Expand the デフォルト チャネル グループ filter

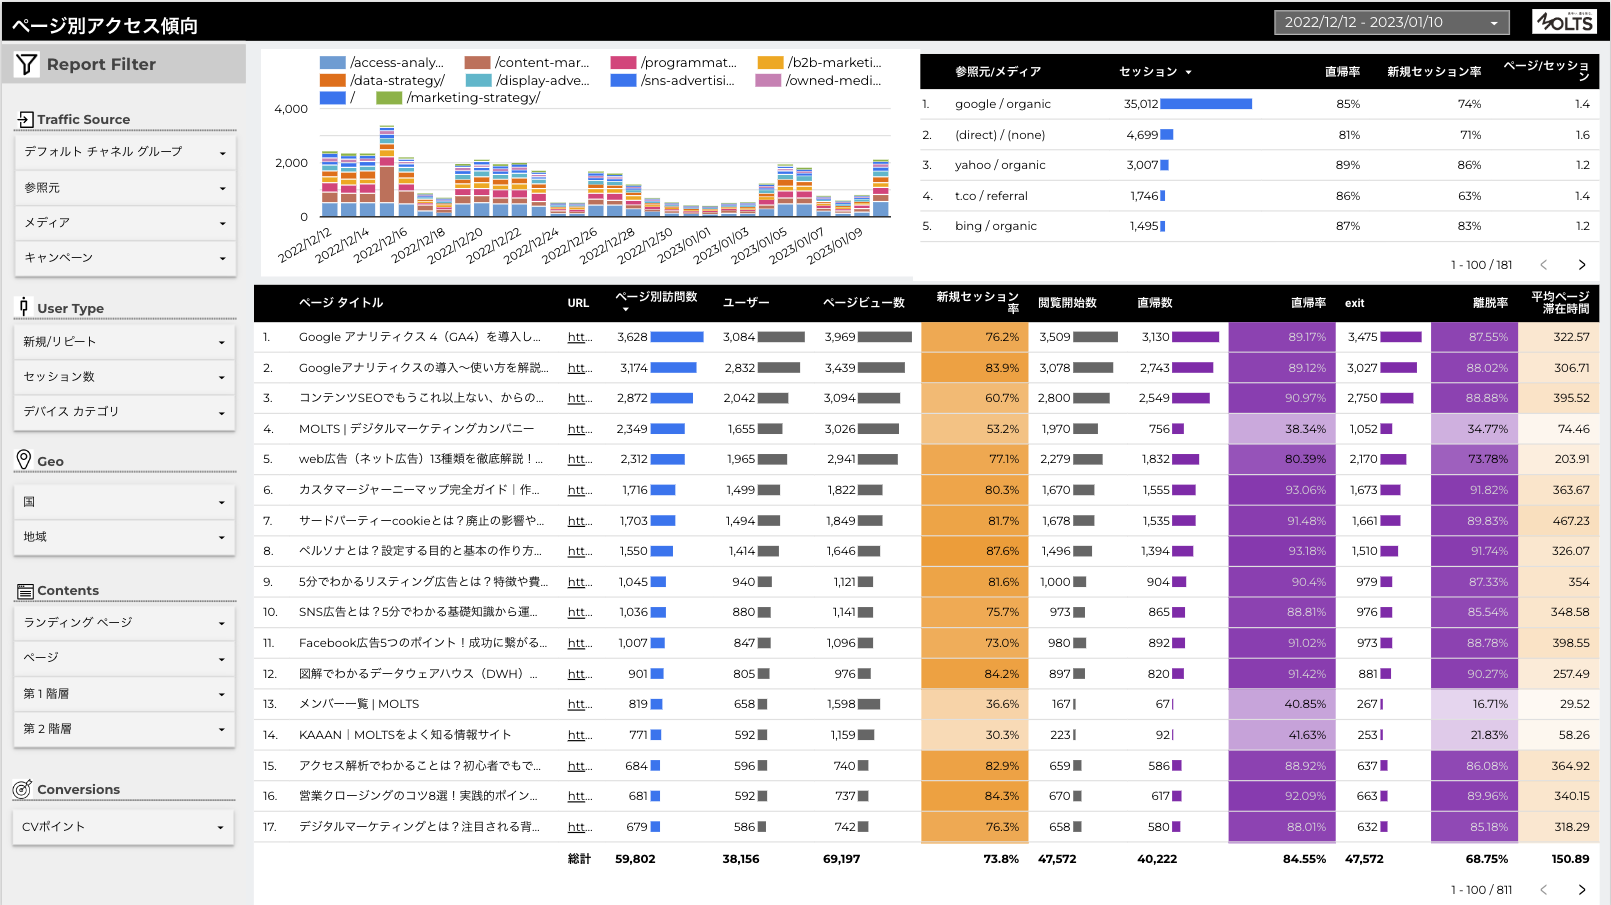pos(125,152)
